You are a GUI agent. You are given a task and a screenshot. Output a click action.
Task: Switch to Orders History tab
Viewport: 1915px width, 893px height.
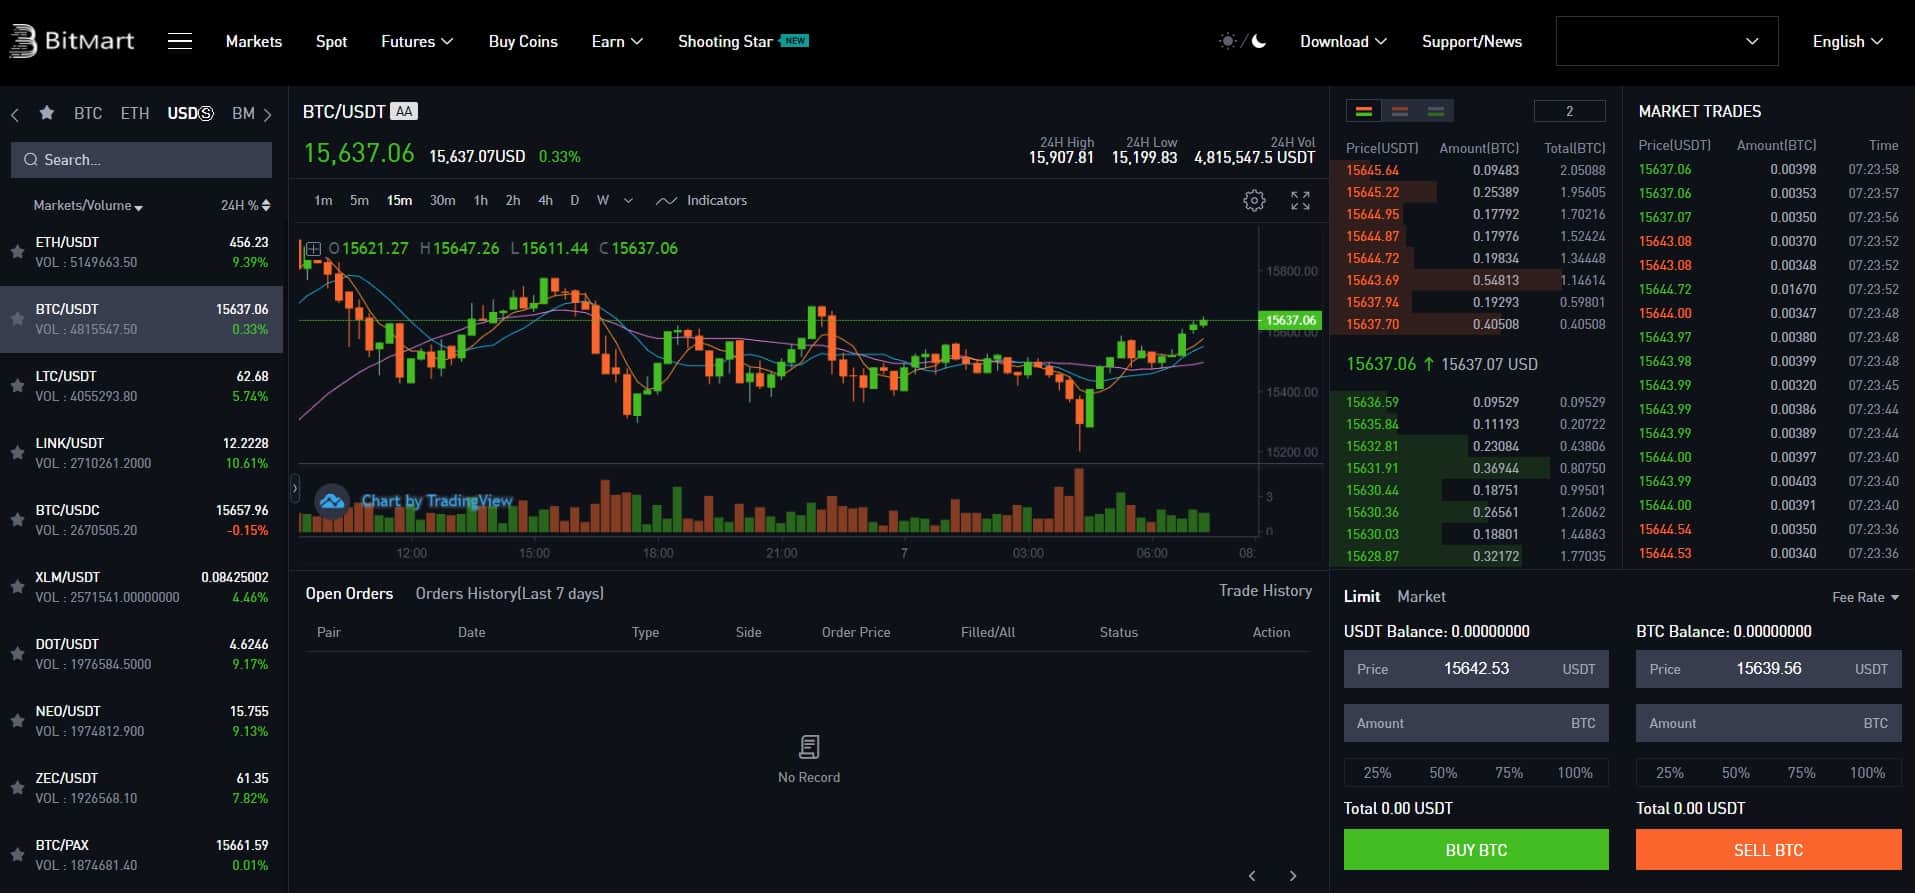tap(510, 593)
